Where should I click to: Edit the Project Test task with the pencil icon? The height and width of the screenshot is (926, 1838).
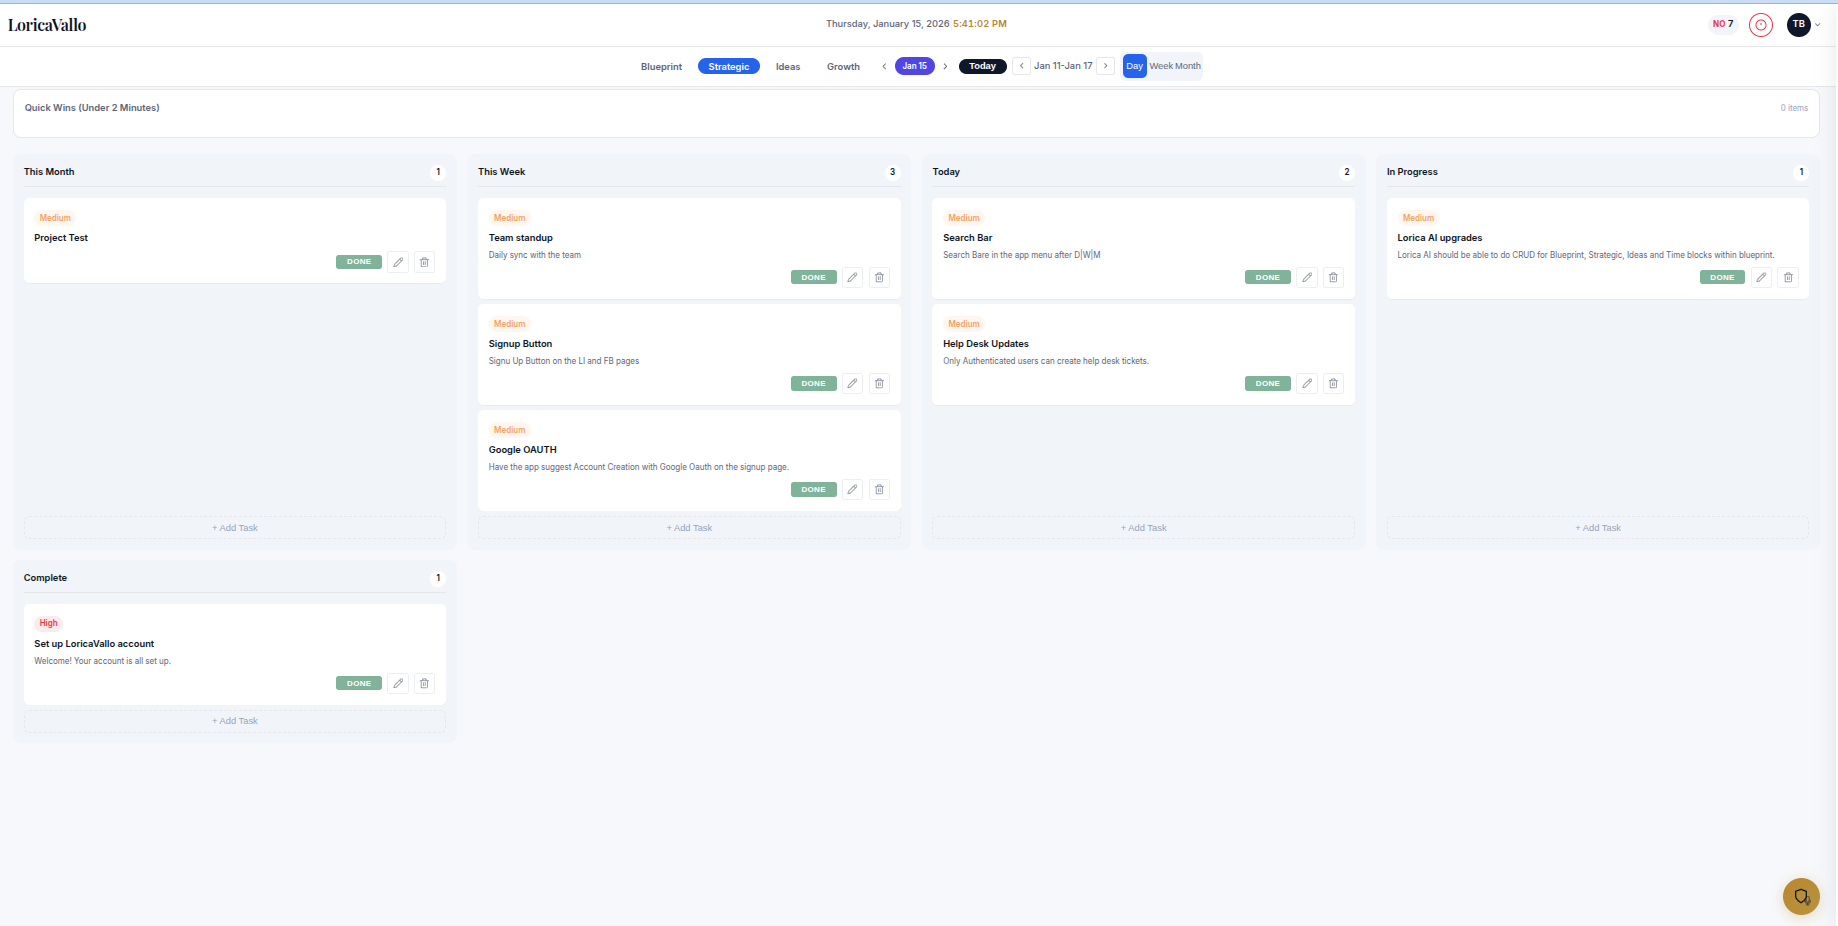pos(398,261)
